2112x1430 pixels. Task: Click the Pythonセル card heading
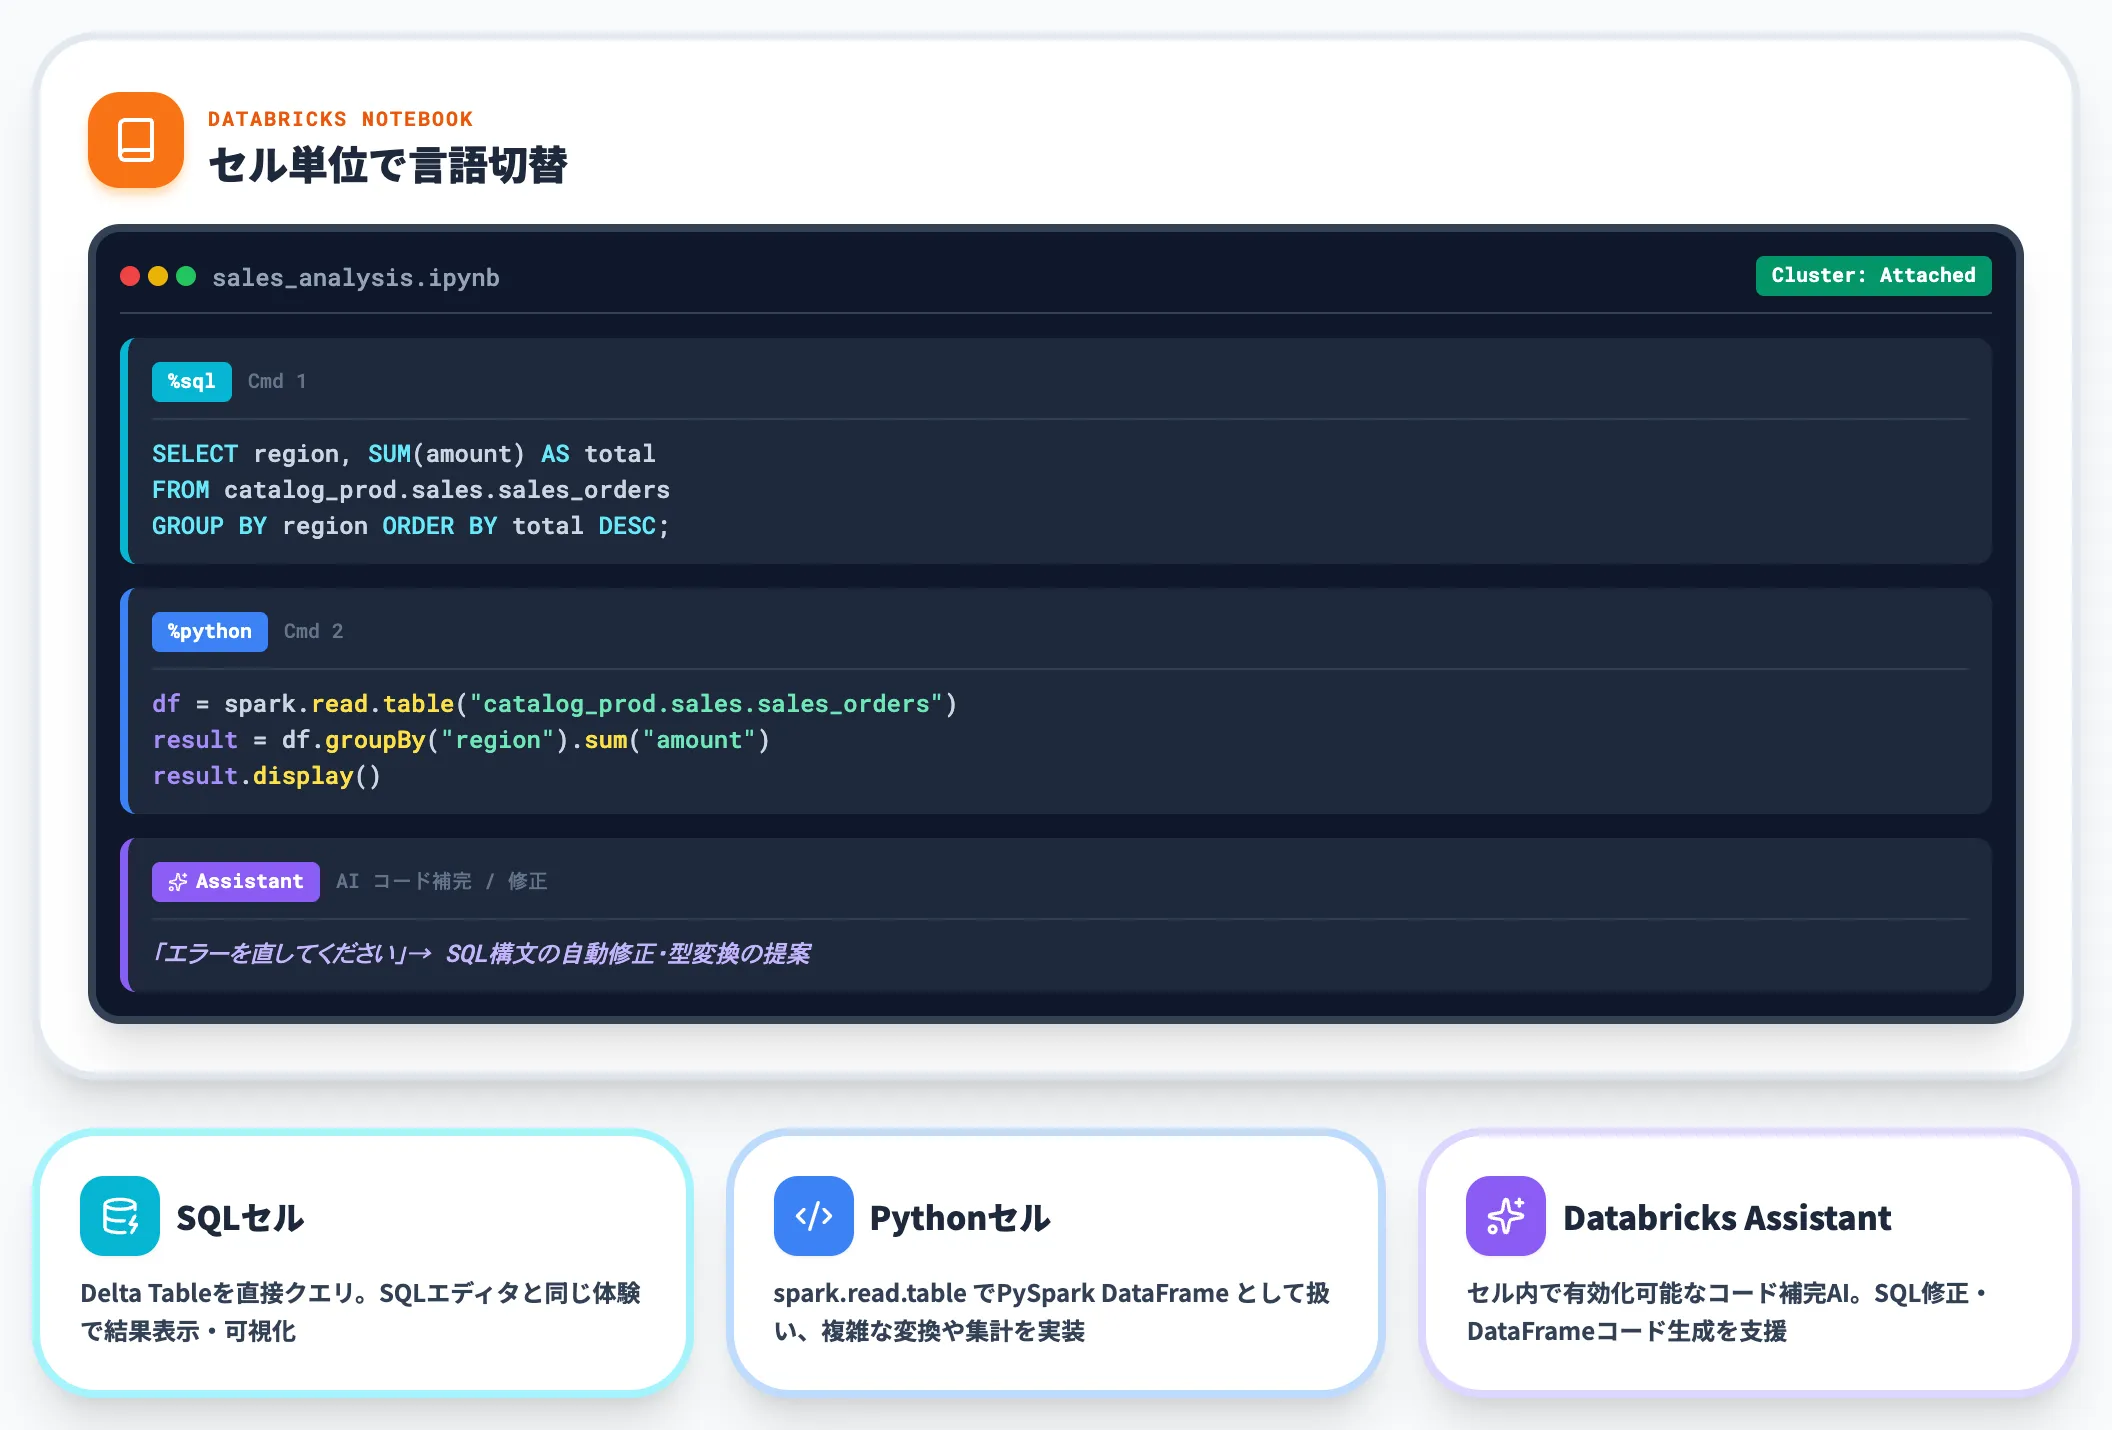960,1218
